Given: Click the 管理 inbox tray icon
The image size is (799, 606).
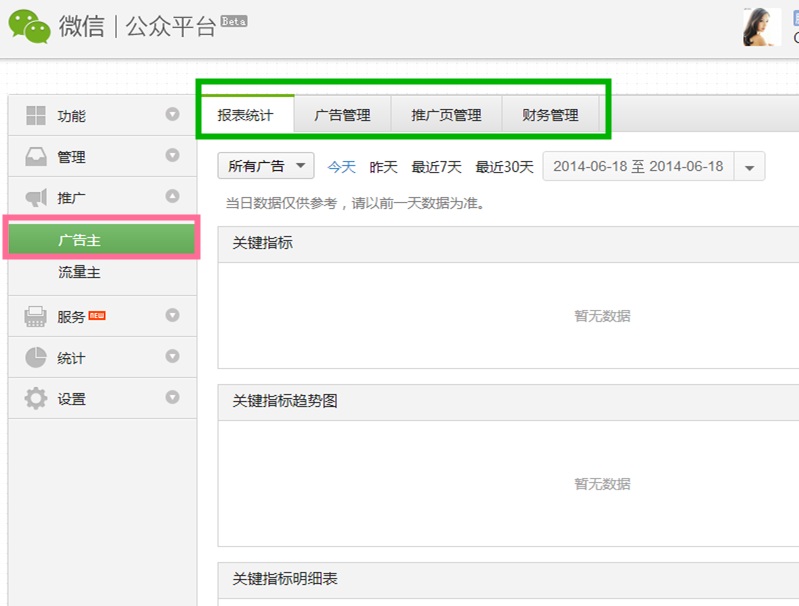Looking at the screenshot, I should point(36,157).
